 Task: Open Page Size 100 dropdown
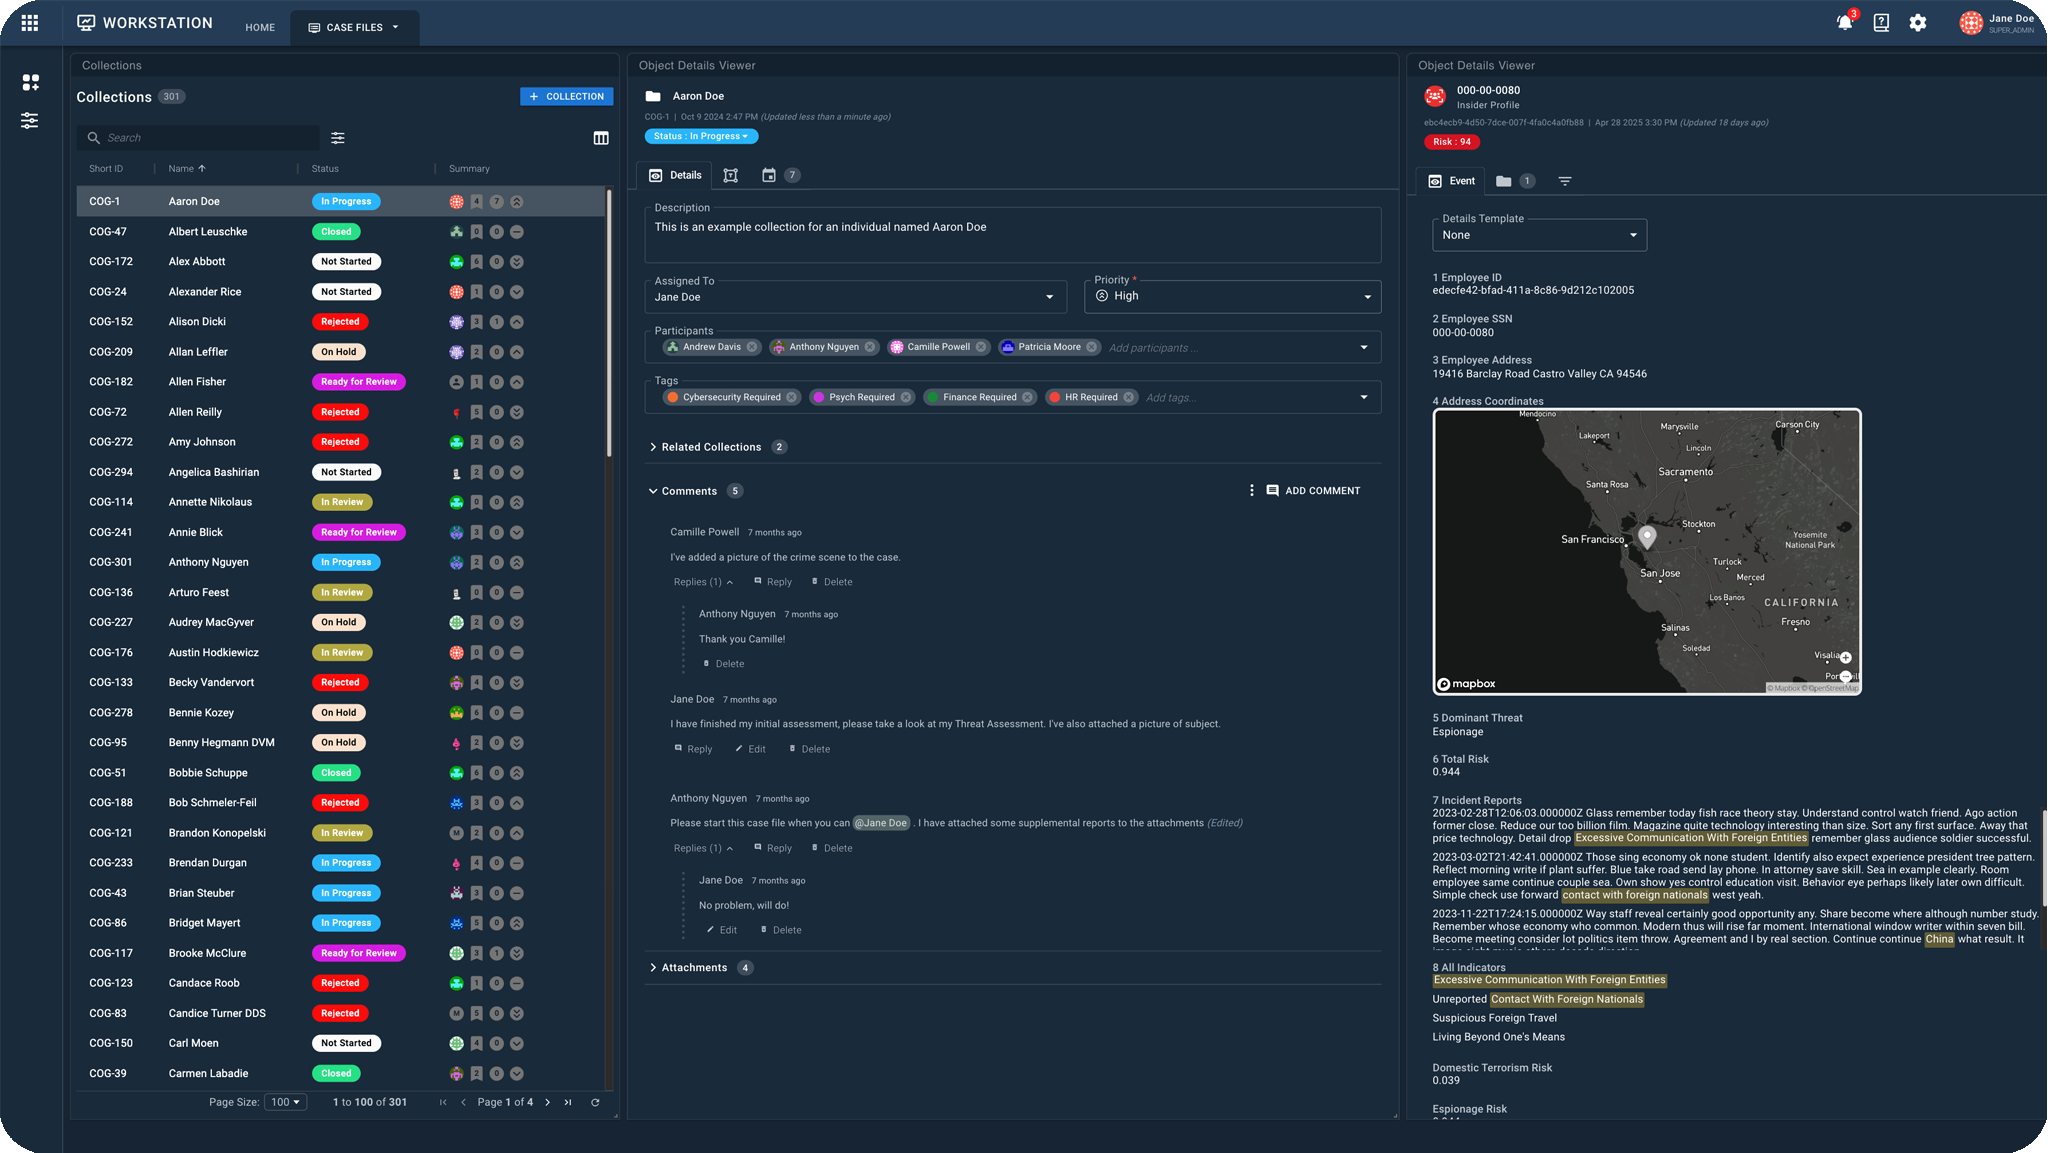click(x=286, y=1102)
